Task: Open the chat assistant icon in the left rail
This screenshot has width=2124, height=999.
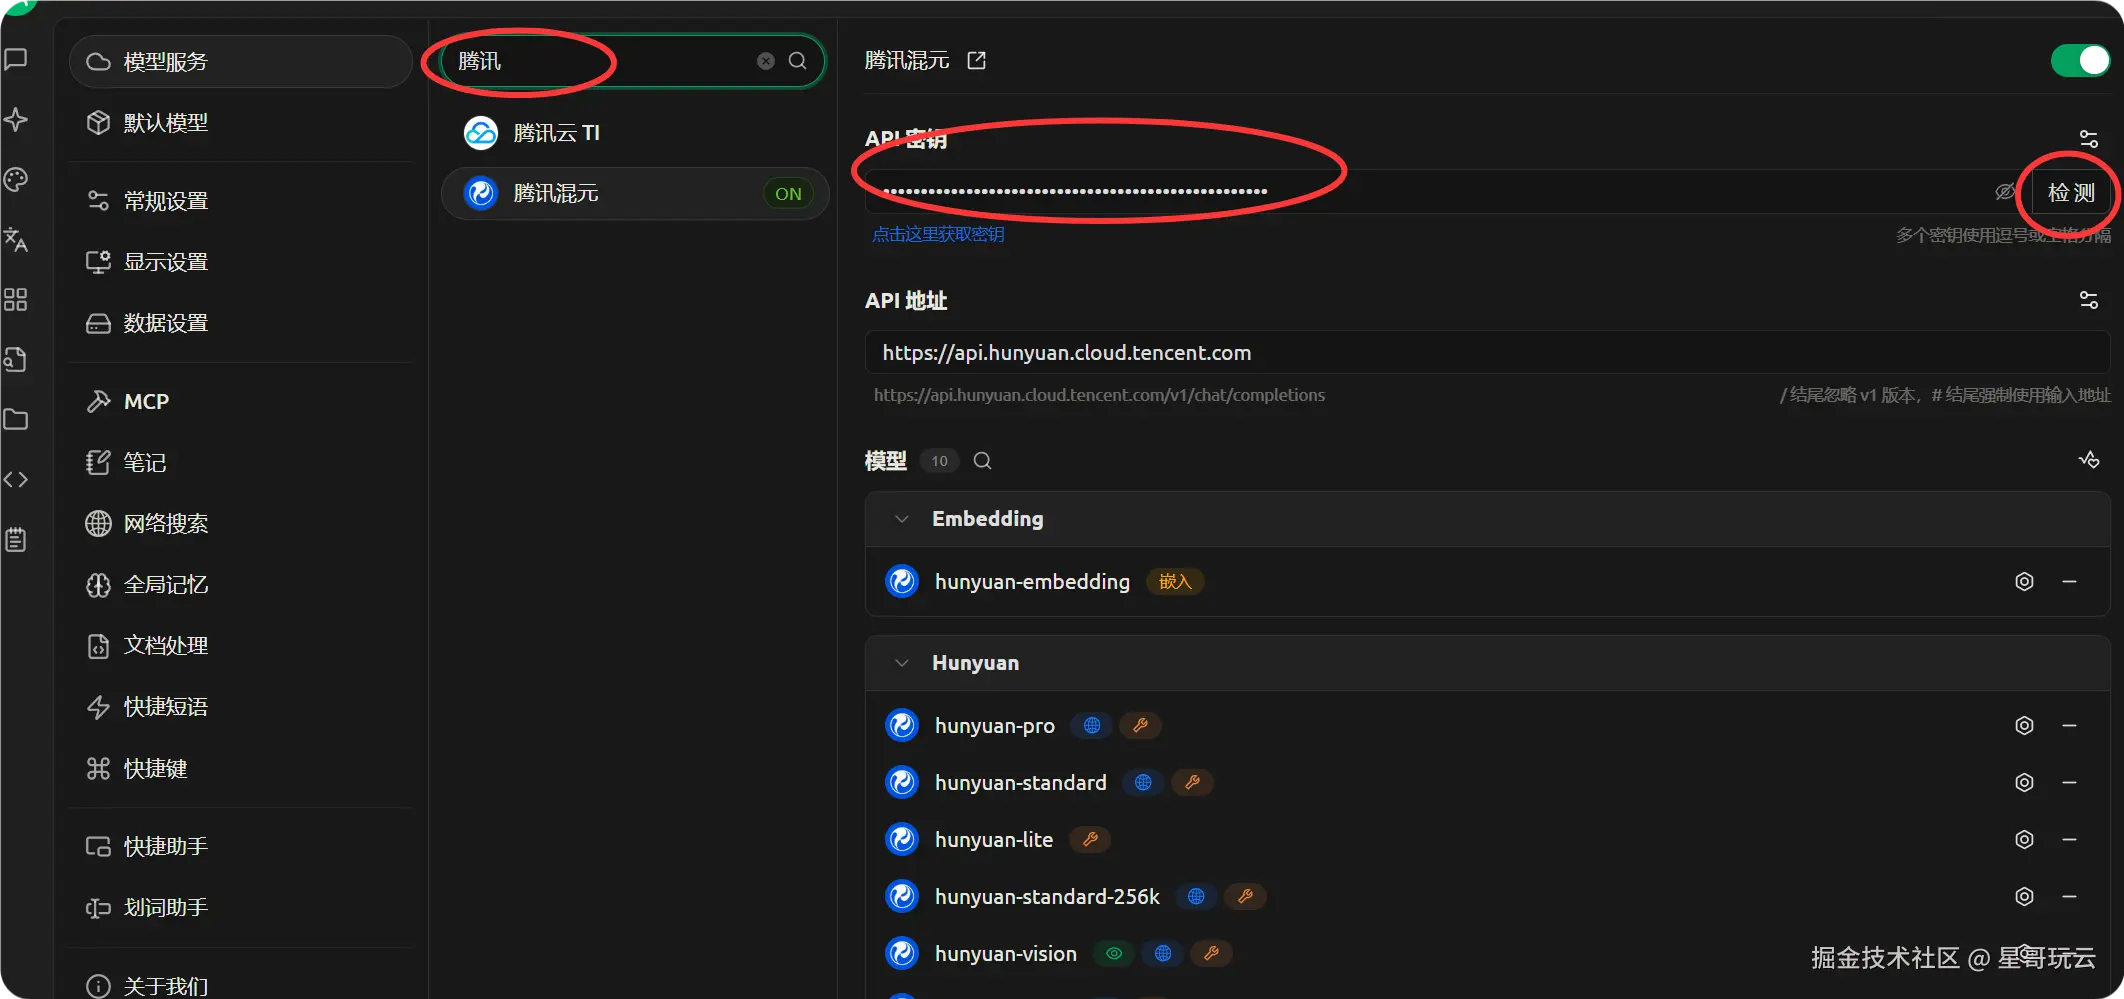Action: click(x=16, y=59)
